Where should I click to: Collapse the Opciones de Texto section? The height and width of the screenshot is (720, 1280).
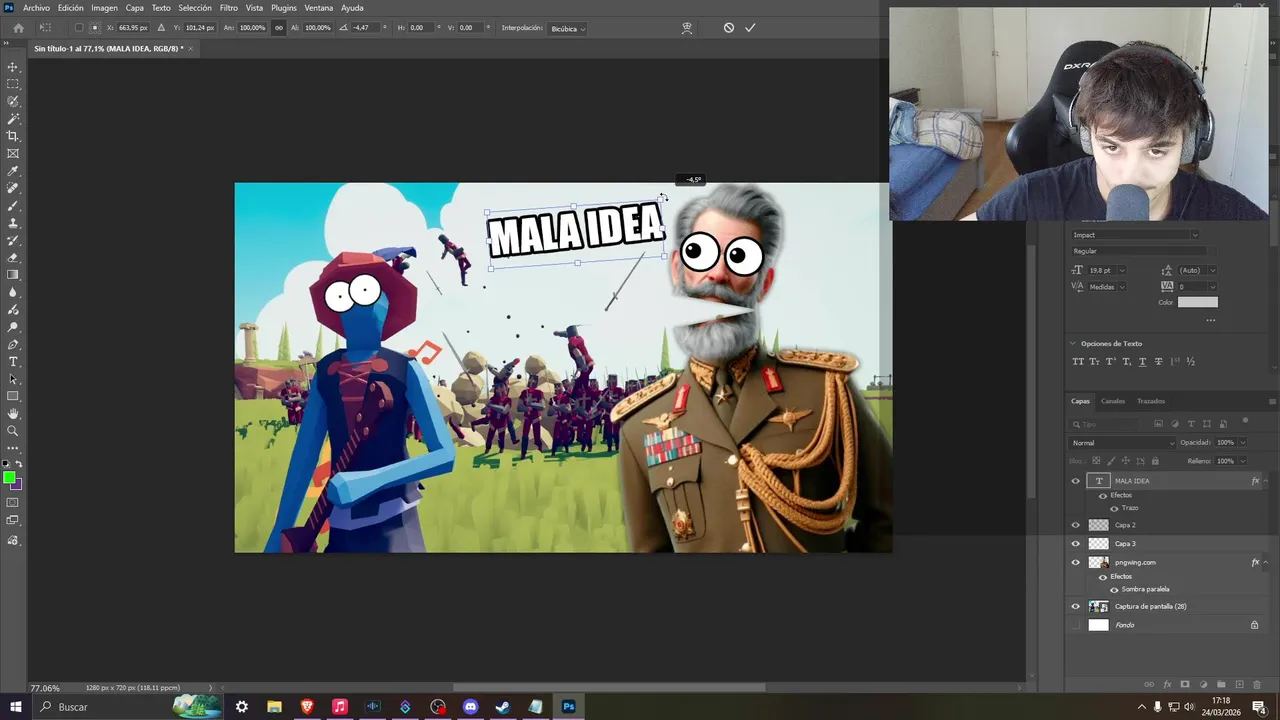pyautogui.click(x=1074, y=344)
